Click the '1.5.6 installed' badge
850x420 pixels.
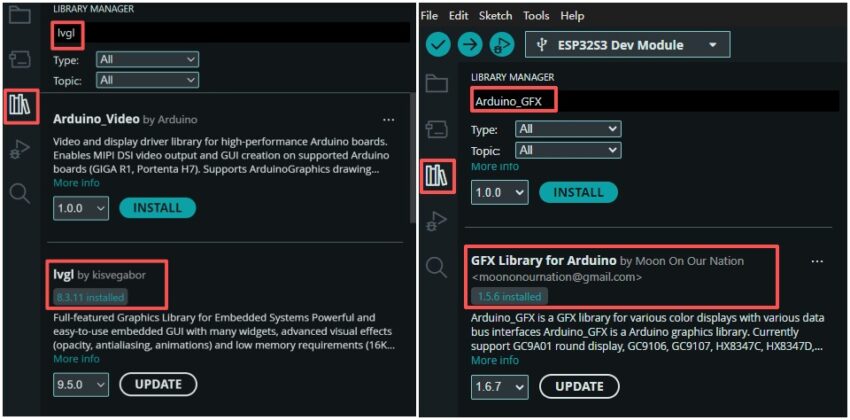[x=510, y=296]
